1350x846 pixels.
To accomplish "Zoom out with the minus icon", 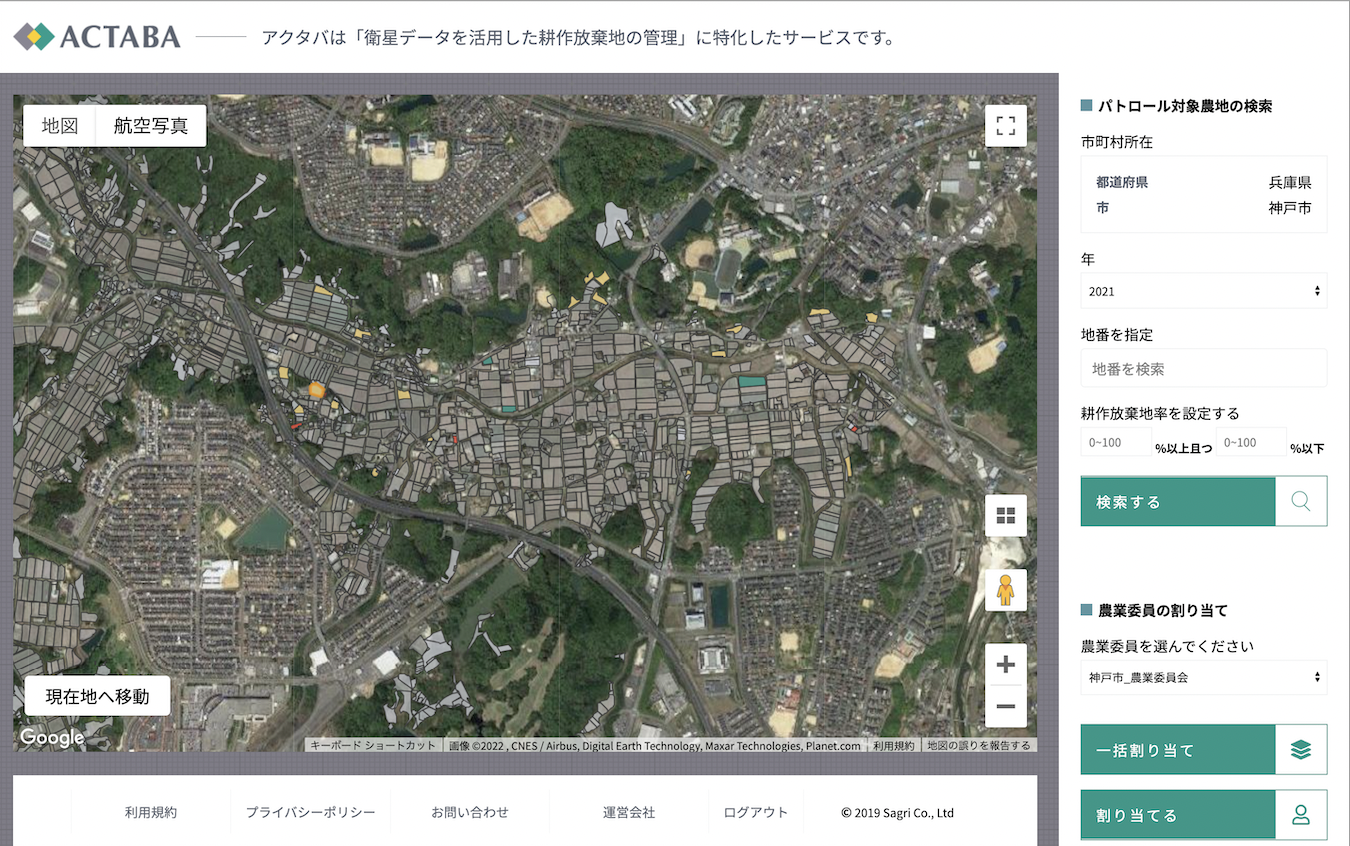I will coord(1005,706).
